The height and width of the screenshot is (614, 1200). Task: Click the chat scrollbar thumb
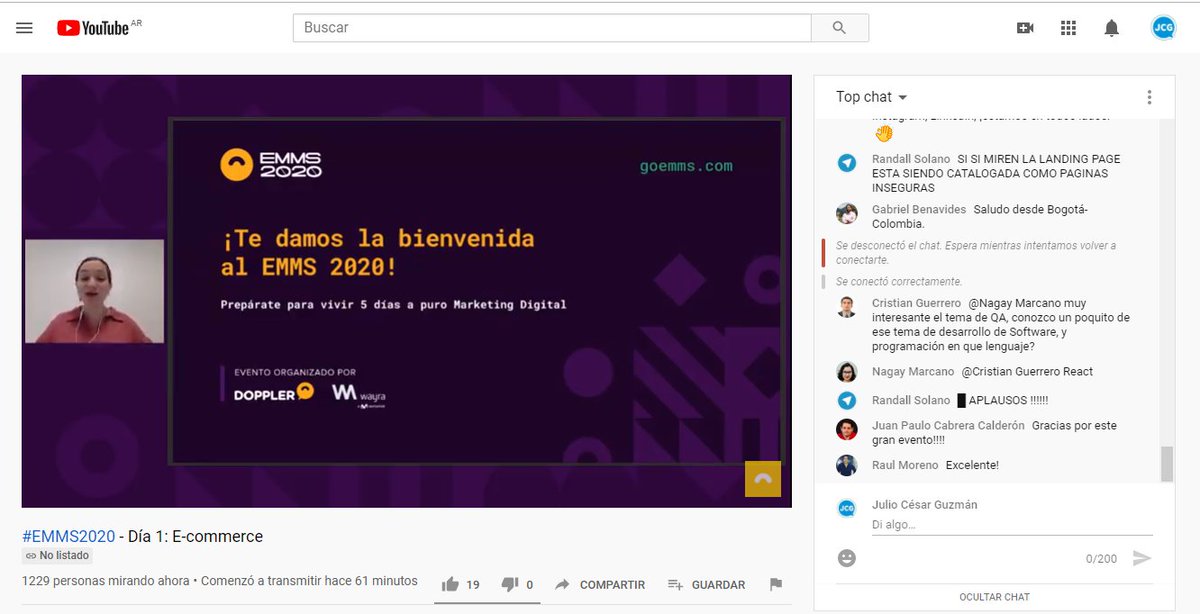[x=1166, y=464]
